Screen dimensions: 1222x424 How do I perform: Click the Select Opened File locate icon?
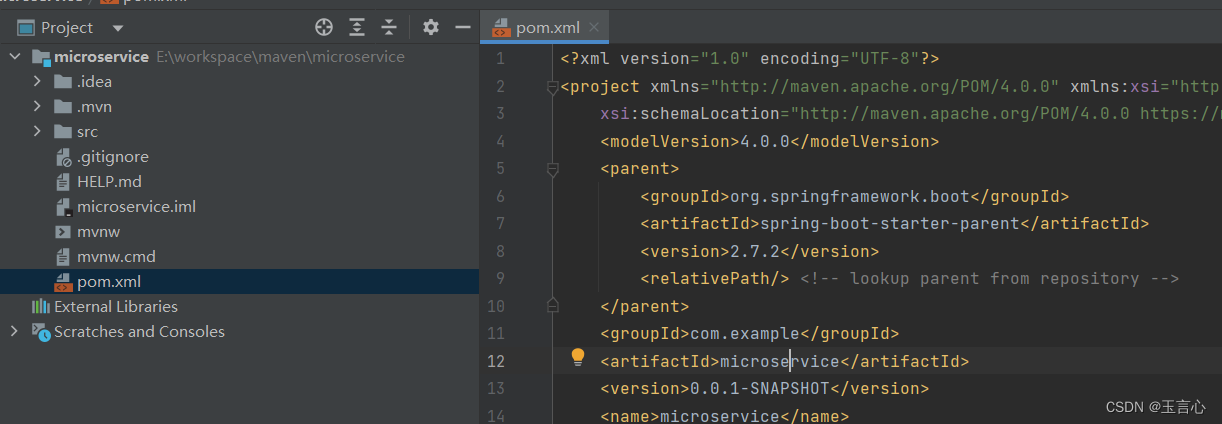324,27
